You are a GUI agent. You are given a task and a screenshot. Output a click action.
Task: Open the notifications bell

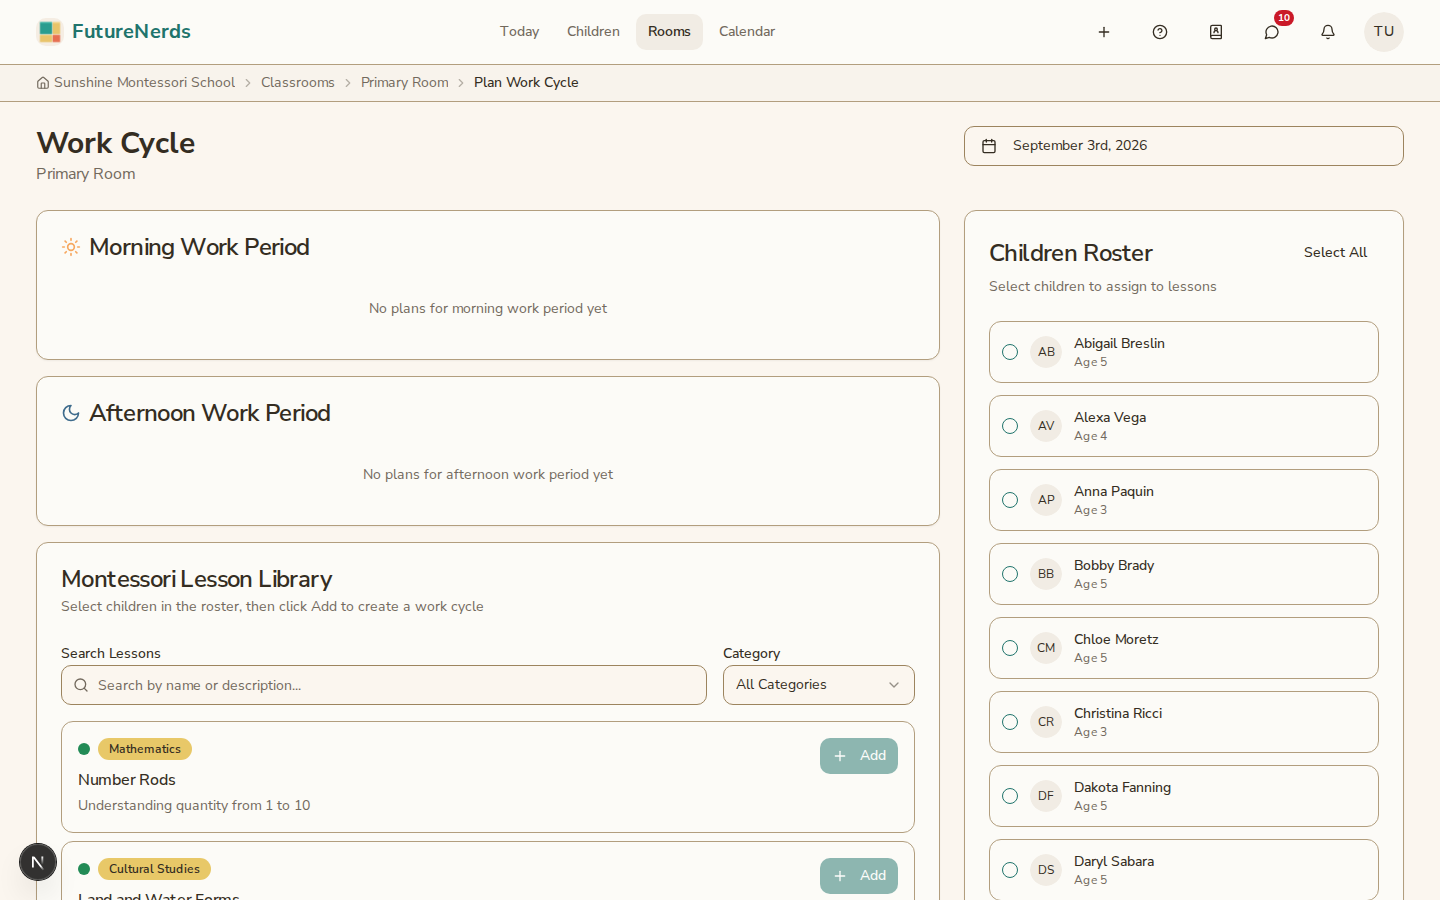pos(1328,32)
